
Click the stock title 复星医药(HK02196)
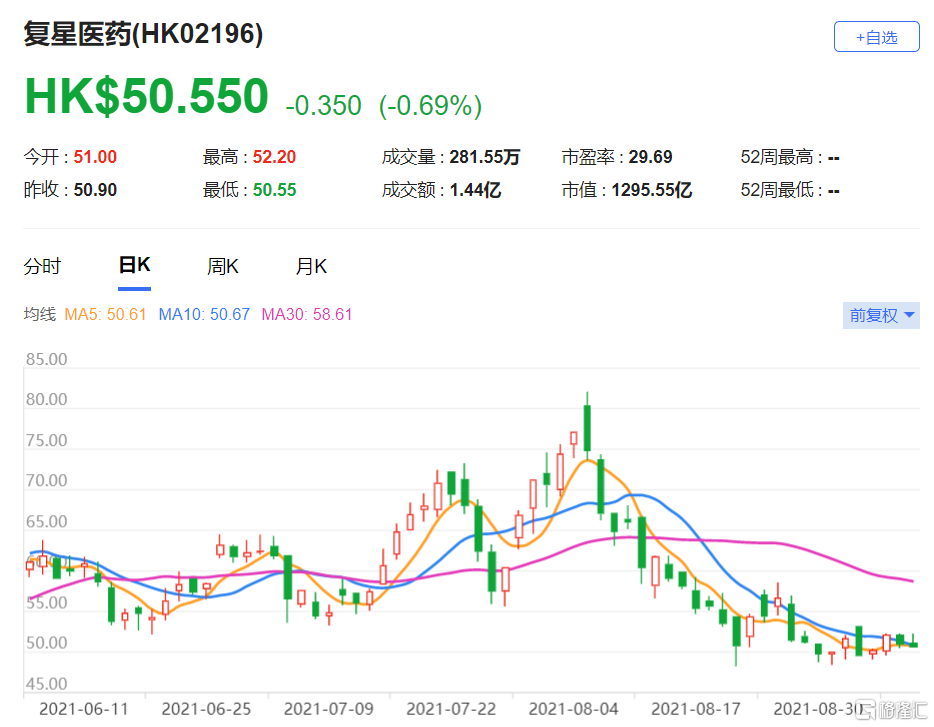[143, 34]
